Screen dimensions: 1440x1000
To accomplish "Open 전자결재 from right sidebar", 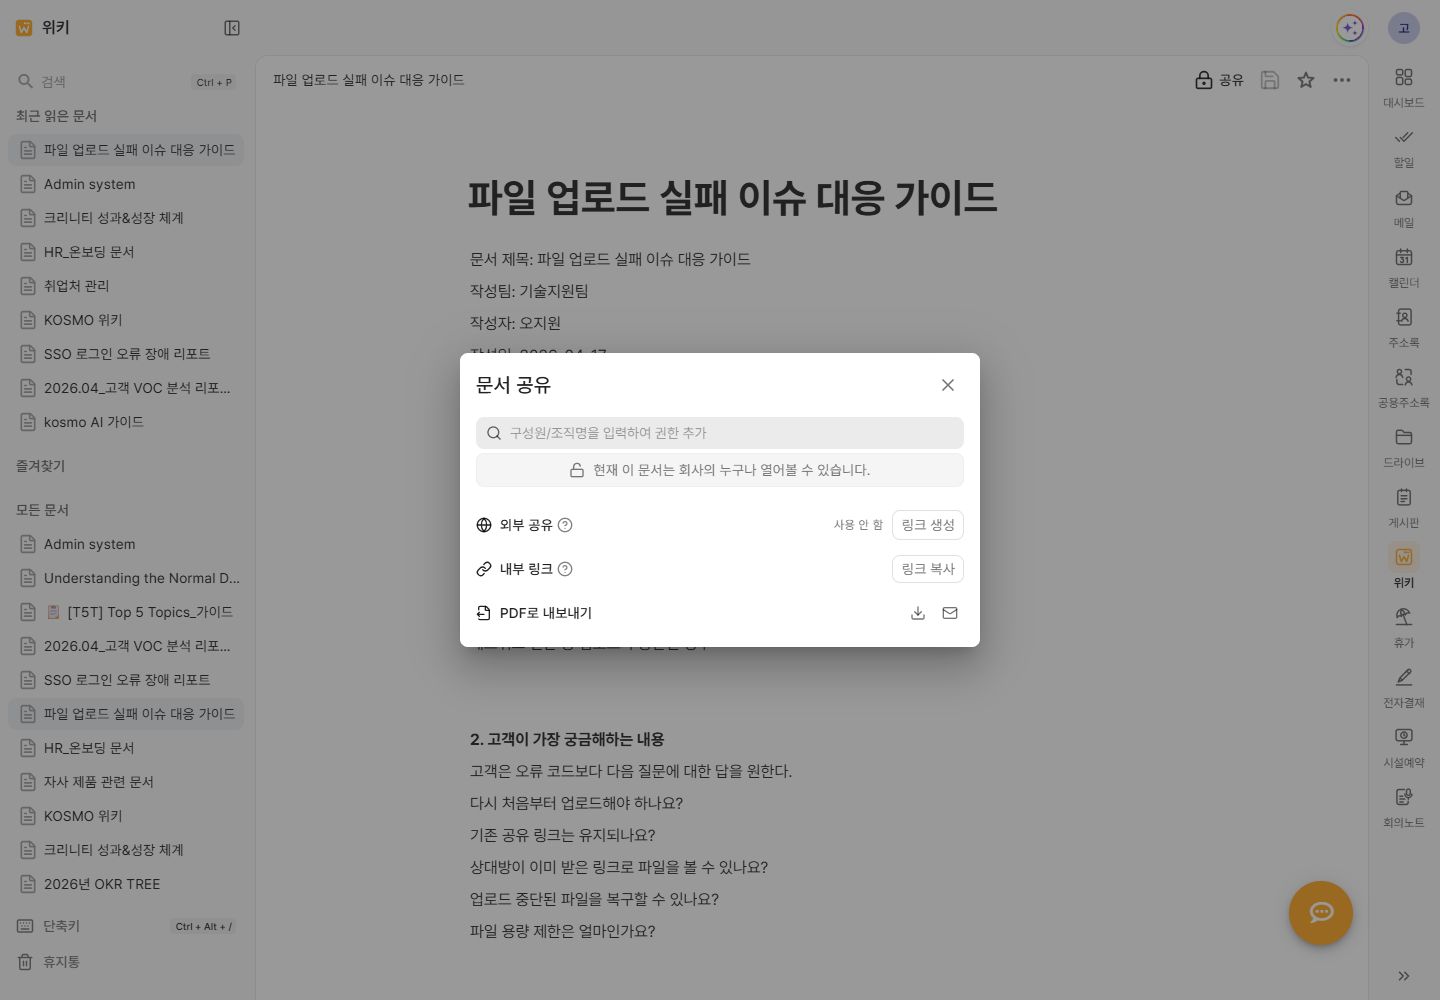I will (x=1404, y=687).
